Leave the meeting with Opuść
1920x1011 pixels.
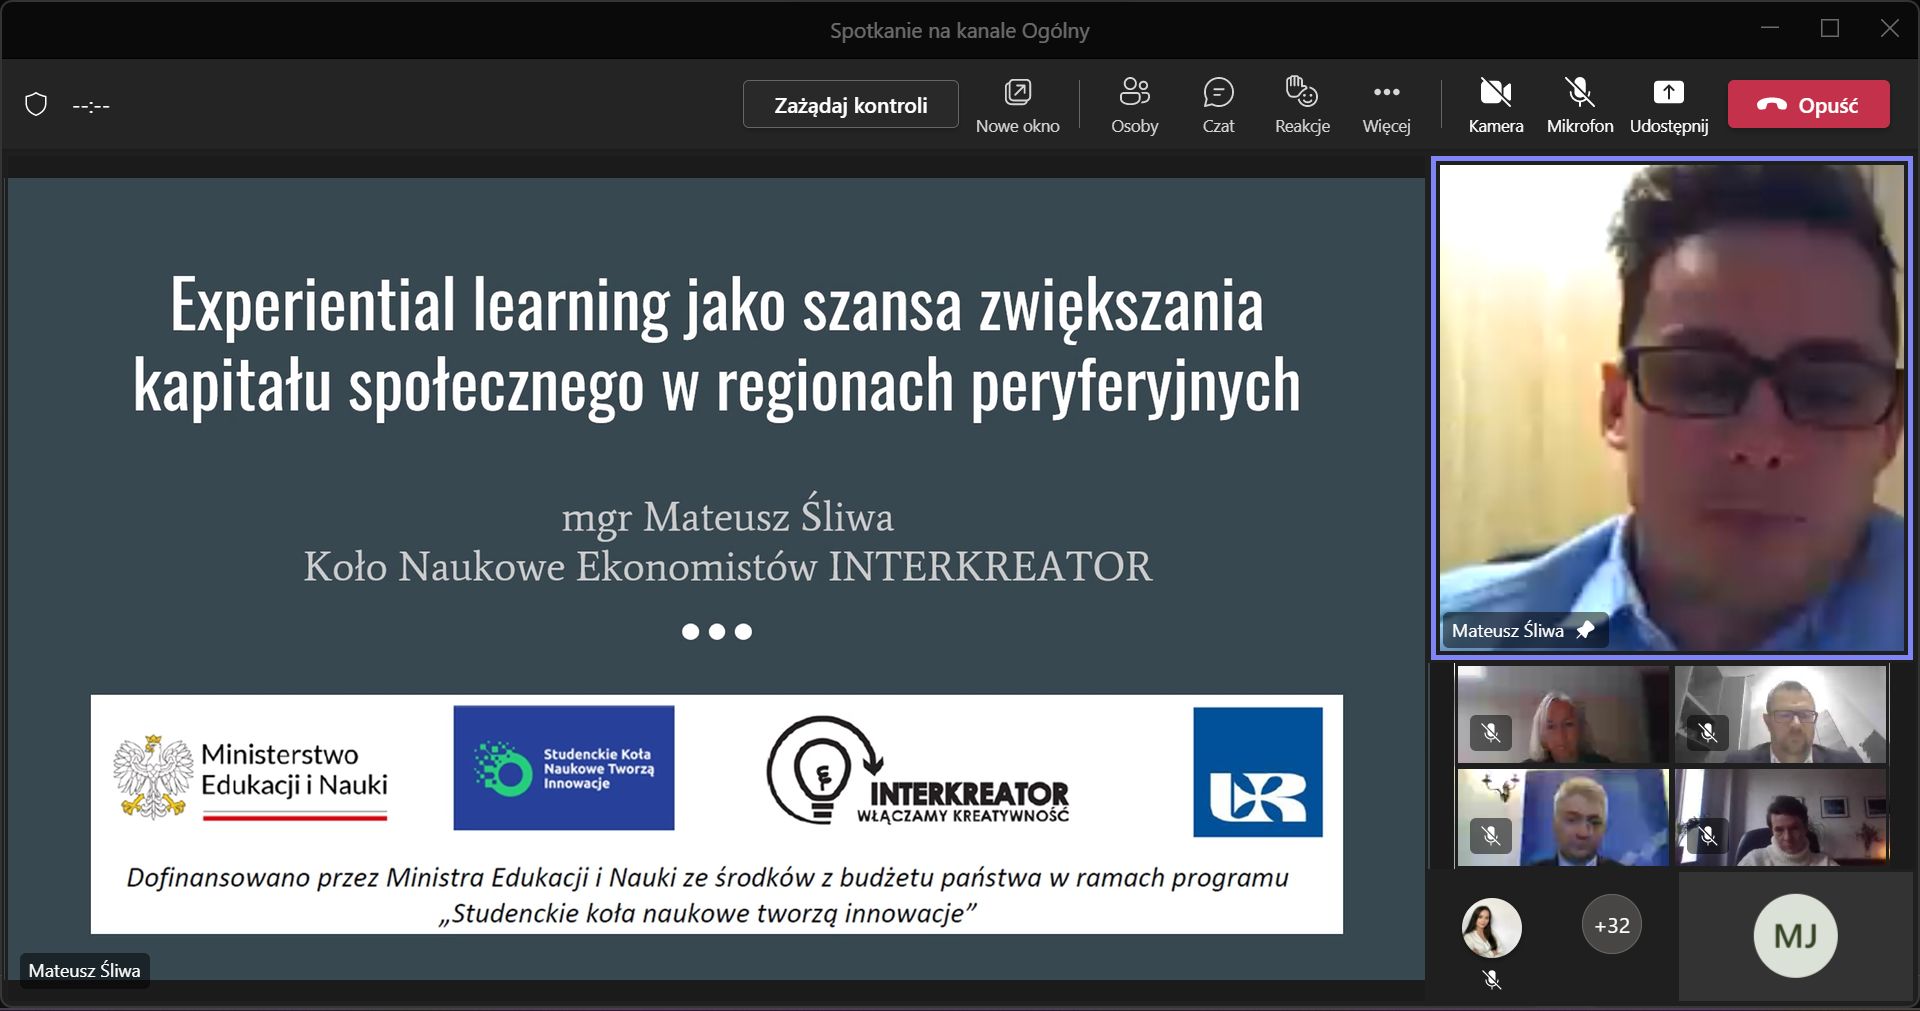click(1808, 105)
